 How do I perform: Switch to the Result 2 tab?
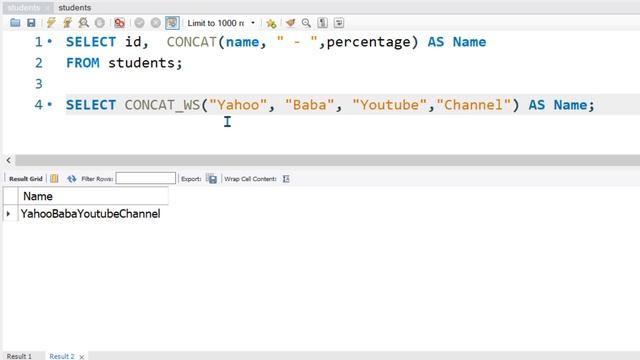coord(62,356)
